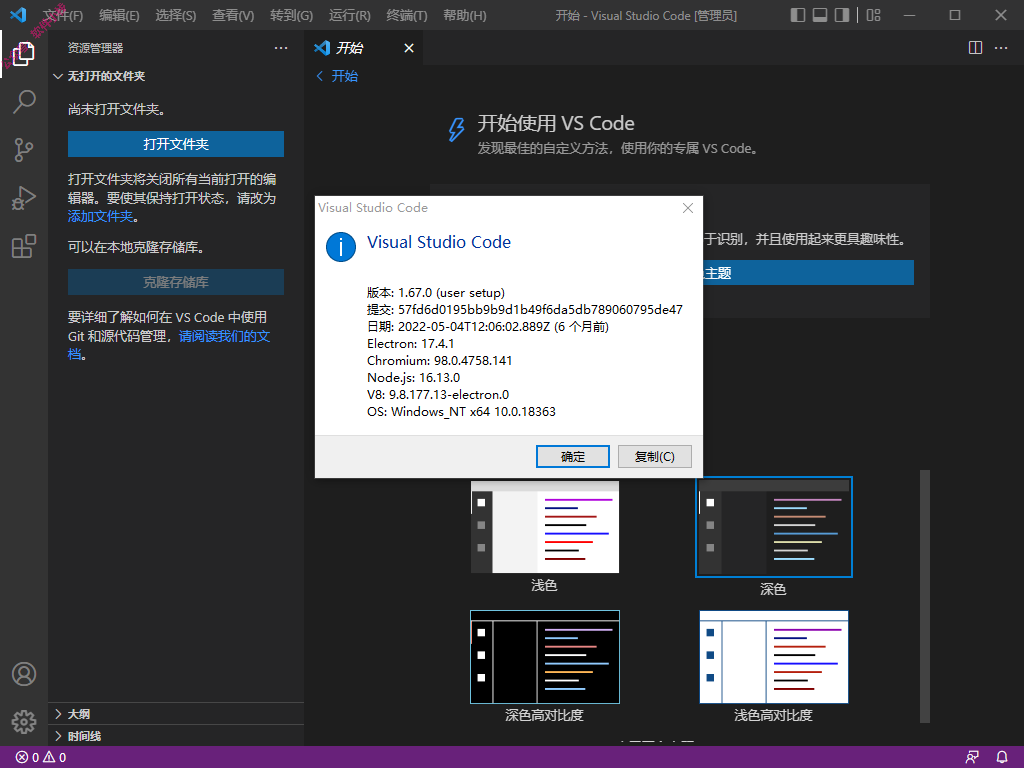Open the Search view in activity bar
This screenshot has height=768, width=1024.
24,102
